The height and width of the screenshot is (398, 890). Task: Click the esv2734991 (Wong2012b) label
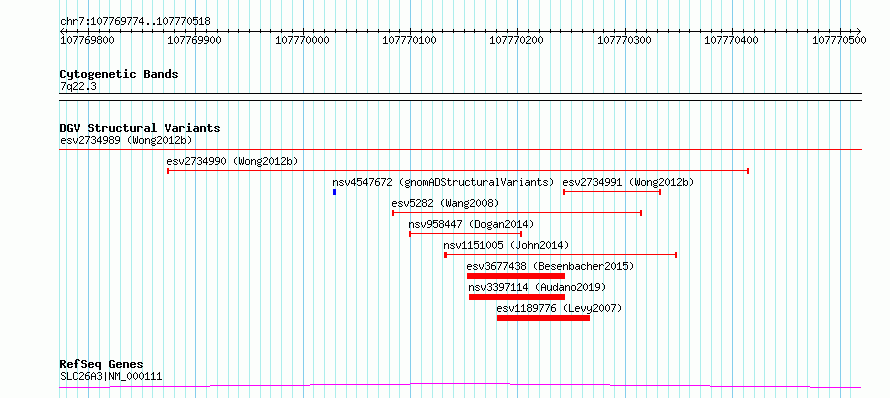pos(628,182)
